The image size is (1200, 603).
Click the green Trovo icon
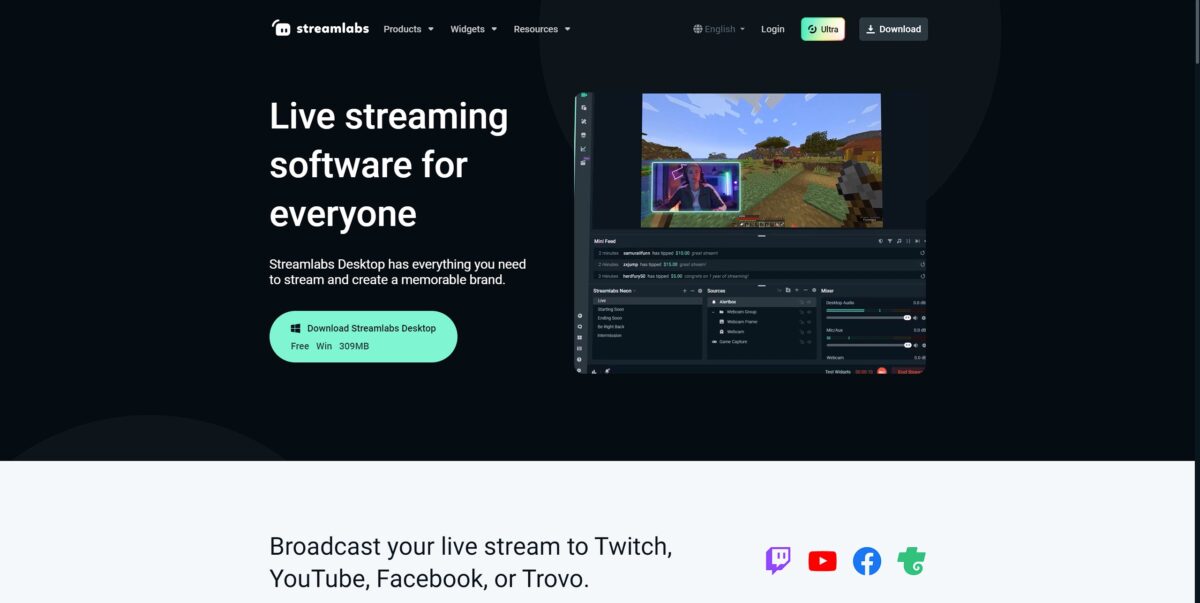911,561
